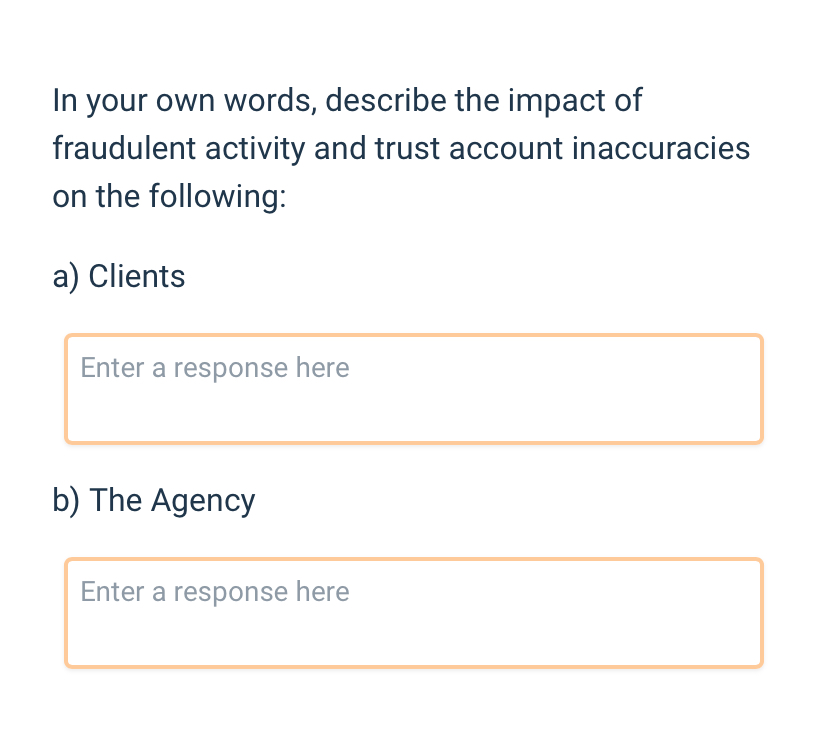The image size is (828, 751).
Task: Select the "Enter a response here" placeholder for The Agency
Action: (x=215, y=591)
